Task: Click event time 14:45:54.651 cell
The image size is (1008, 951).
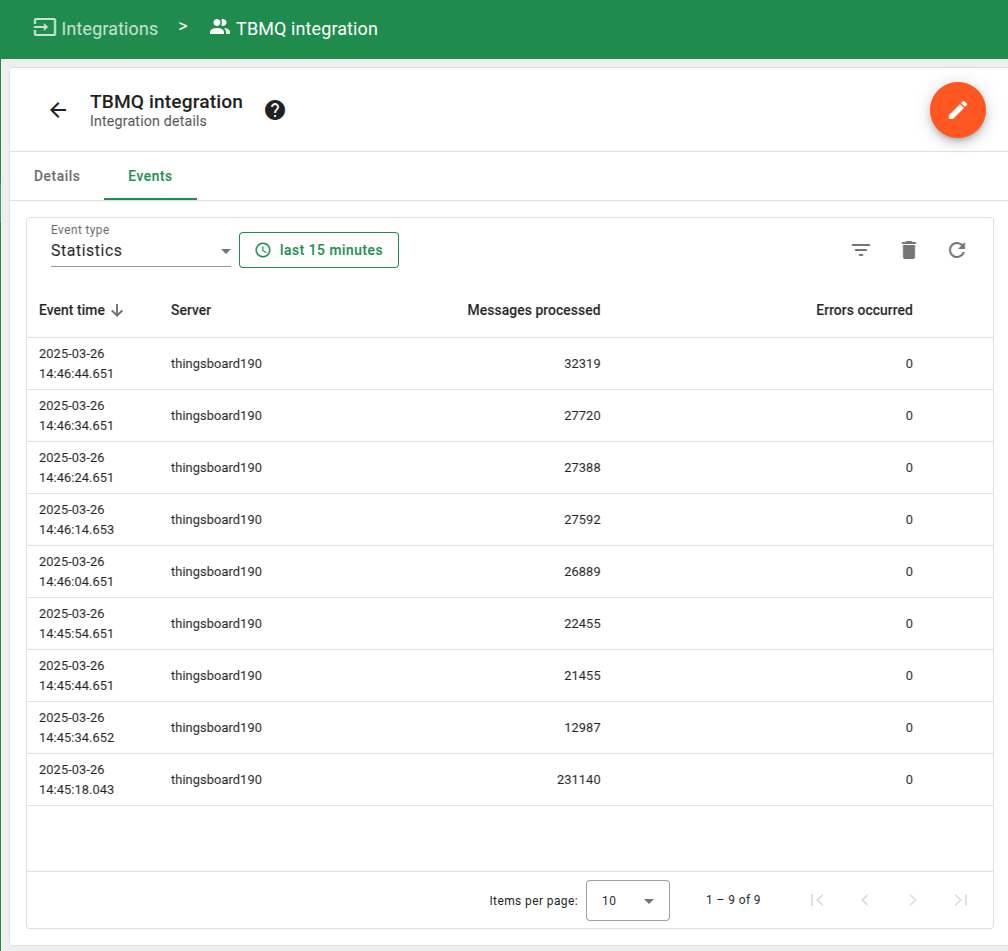Action: tap(76, 624)
